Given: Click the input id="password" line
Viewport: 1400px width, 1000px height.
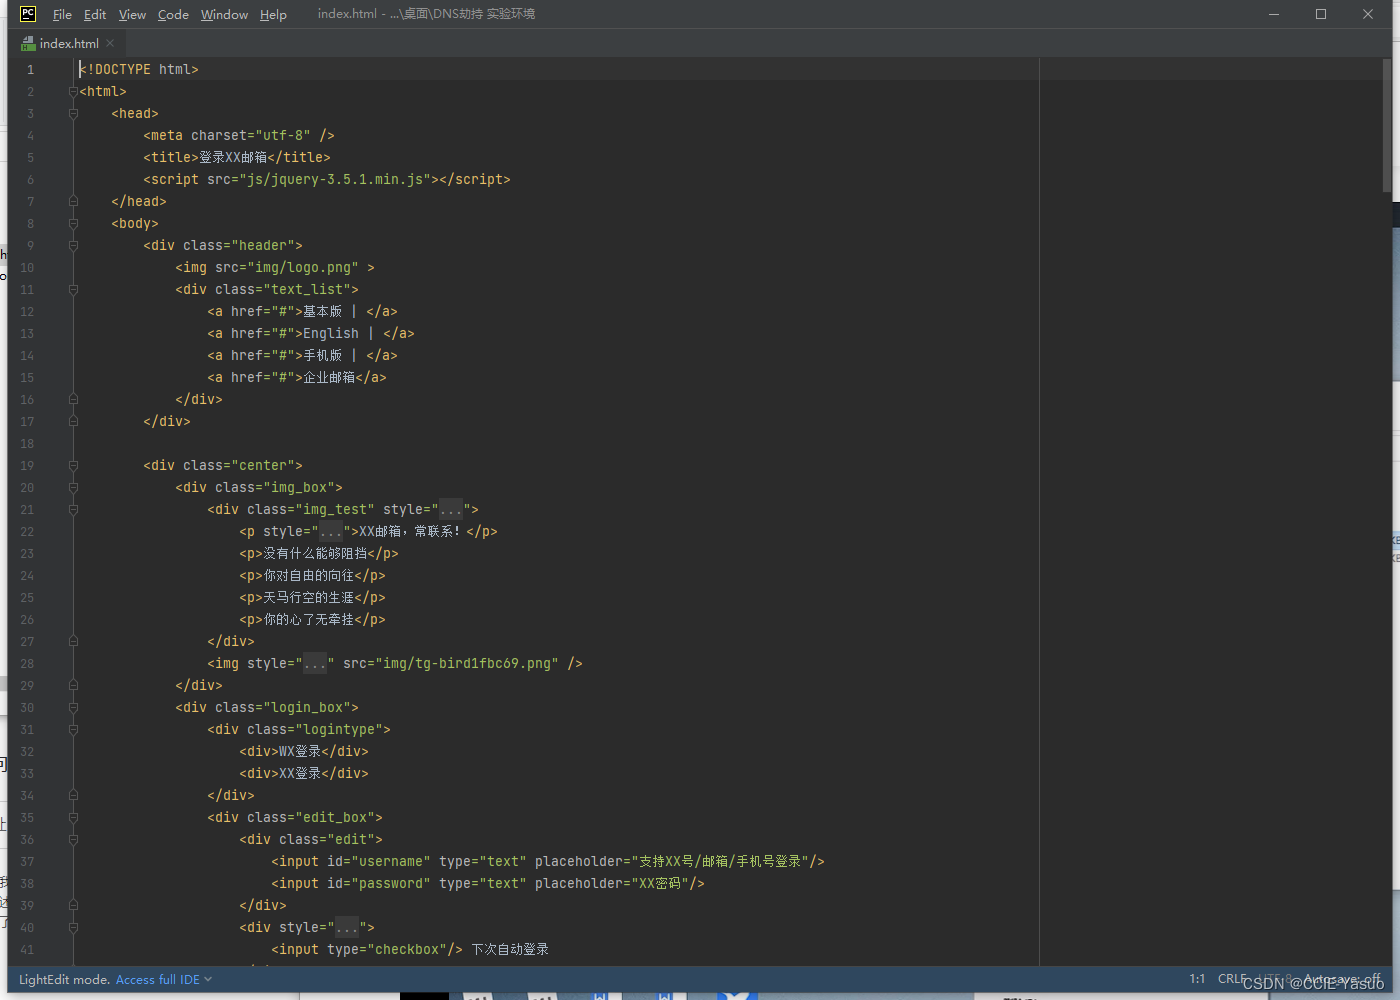Looking at the screenshot, I should pyautogui.click(x=488, y=883).
